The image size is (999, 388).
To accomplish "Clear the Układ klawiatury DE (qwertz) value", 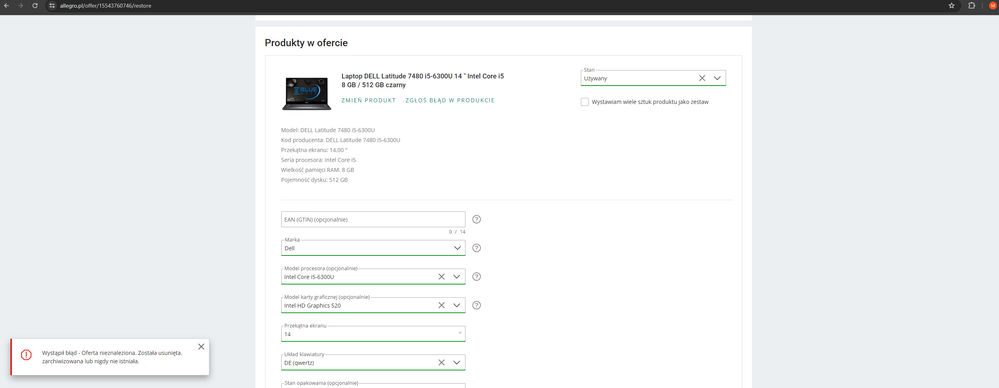I will [x=442, y=363].
